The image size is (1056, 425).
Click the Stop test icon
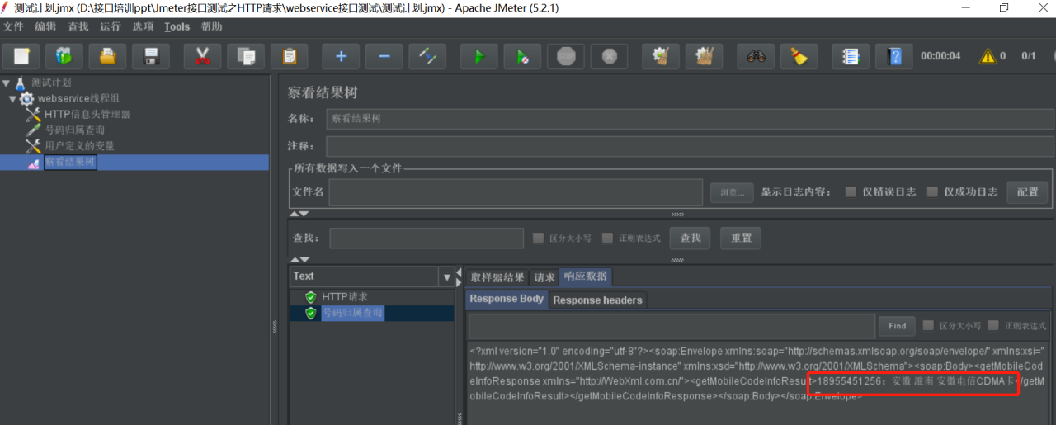pyautogui.click(x=566, y=56)
